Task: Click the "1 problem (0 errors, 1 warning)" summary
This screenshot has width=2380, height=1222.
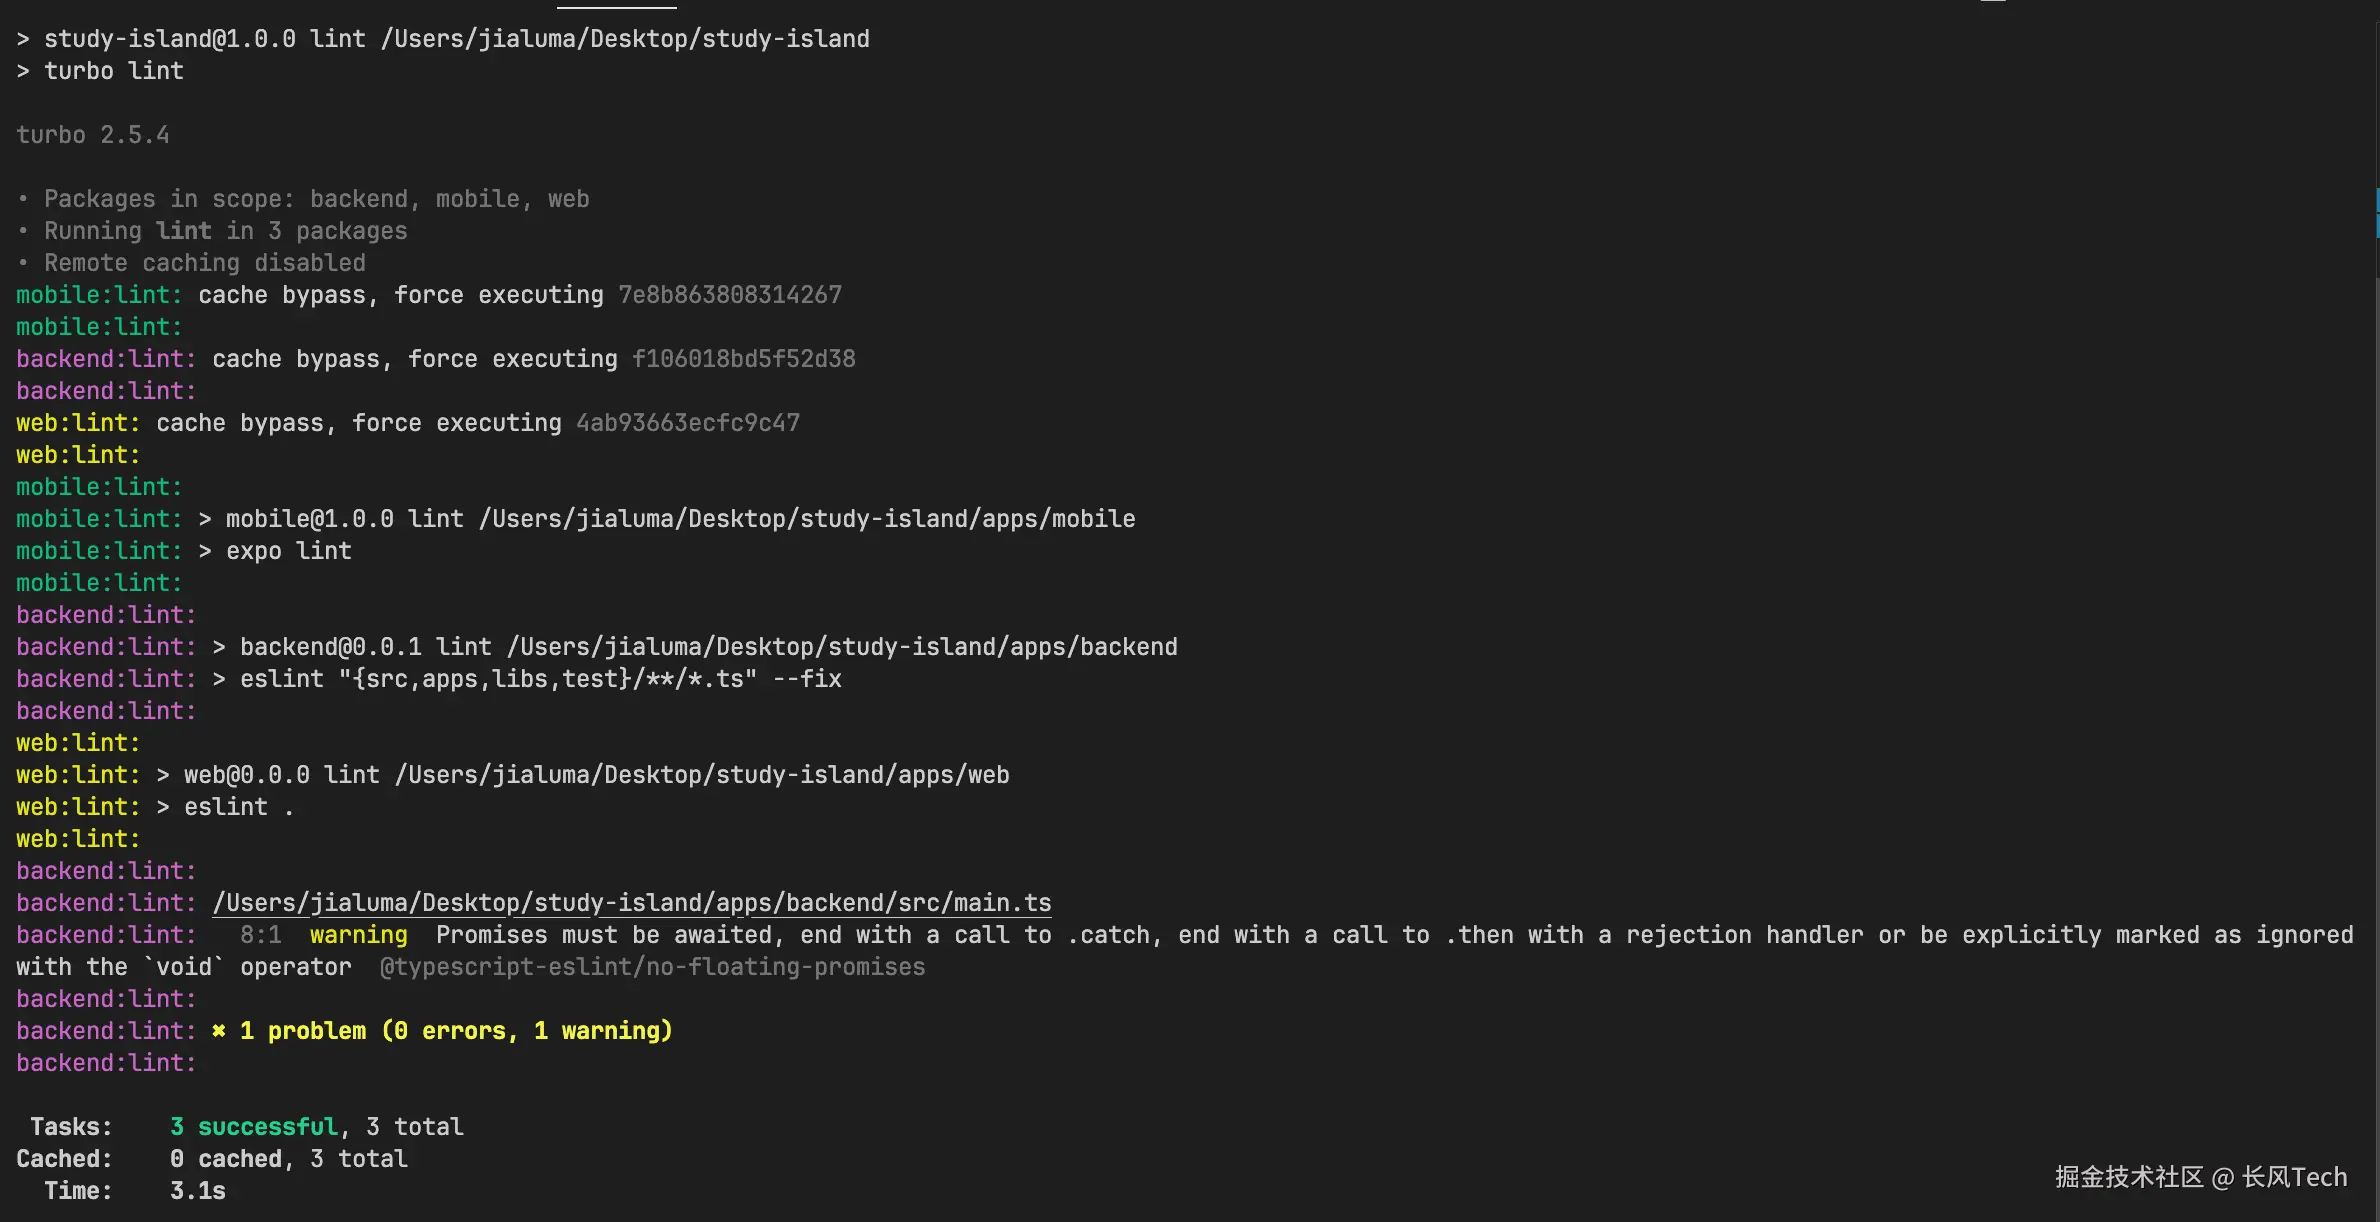Action: click(456, 1031)
